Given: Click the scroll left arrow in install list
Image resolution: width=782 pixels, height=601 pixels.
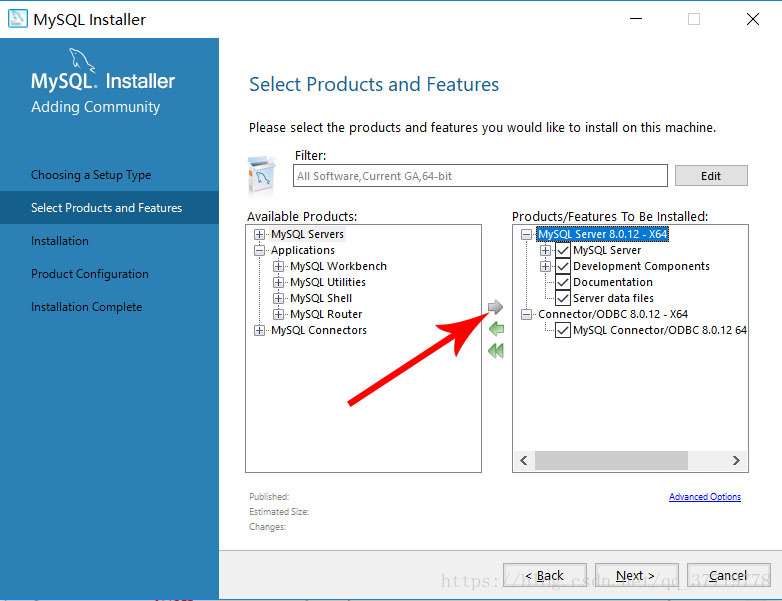Looking at the screenshot, I should pyautogui.click(x=524, y=460).
